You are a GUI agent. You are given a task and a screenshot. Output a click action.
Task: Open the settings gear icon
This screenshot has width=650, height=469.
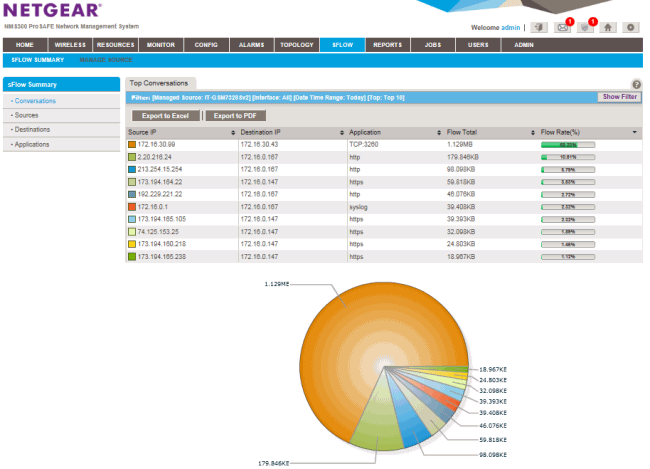[x=631, y=27]
